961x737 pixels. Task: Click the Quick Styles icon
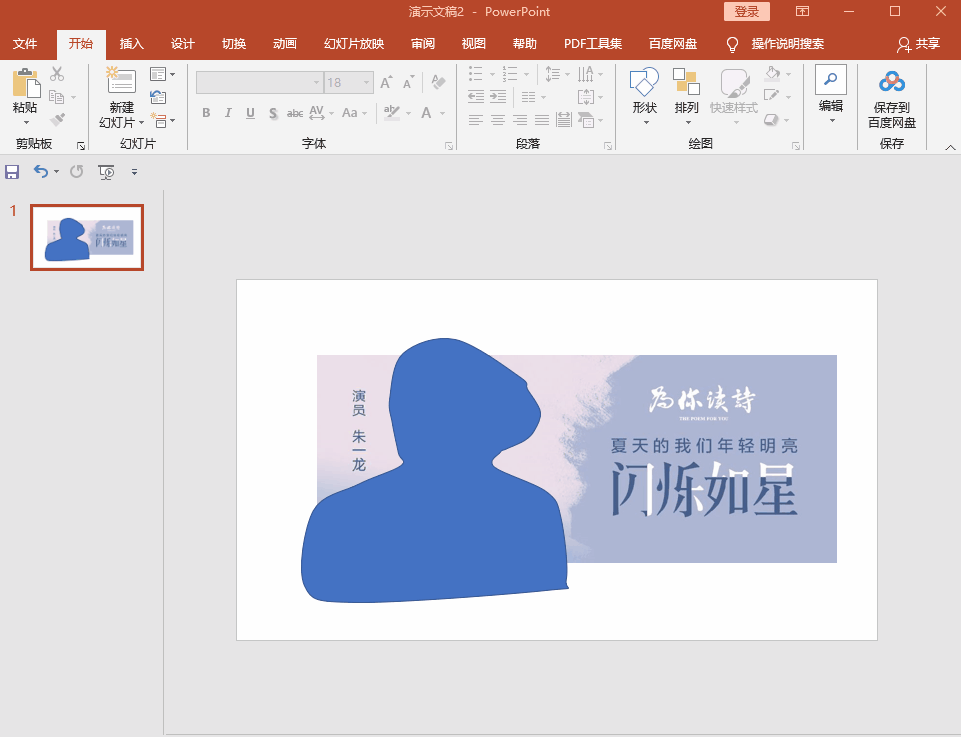coord(734,83)
